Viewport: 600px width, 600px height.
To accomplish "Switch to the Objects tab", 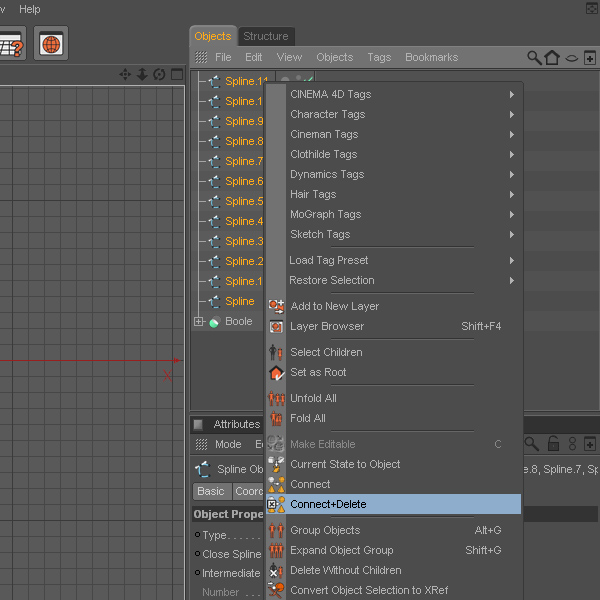I will pyautogui.click(x=213, y=36).
